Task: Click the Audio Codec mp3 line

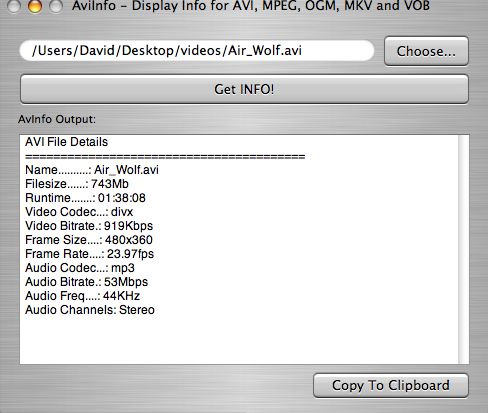Action: pos(80,268)
